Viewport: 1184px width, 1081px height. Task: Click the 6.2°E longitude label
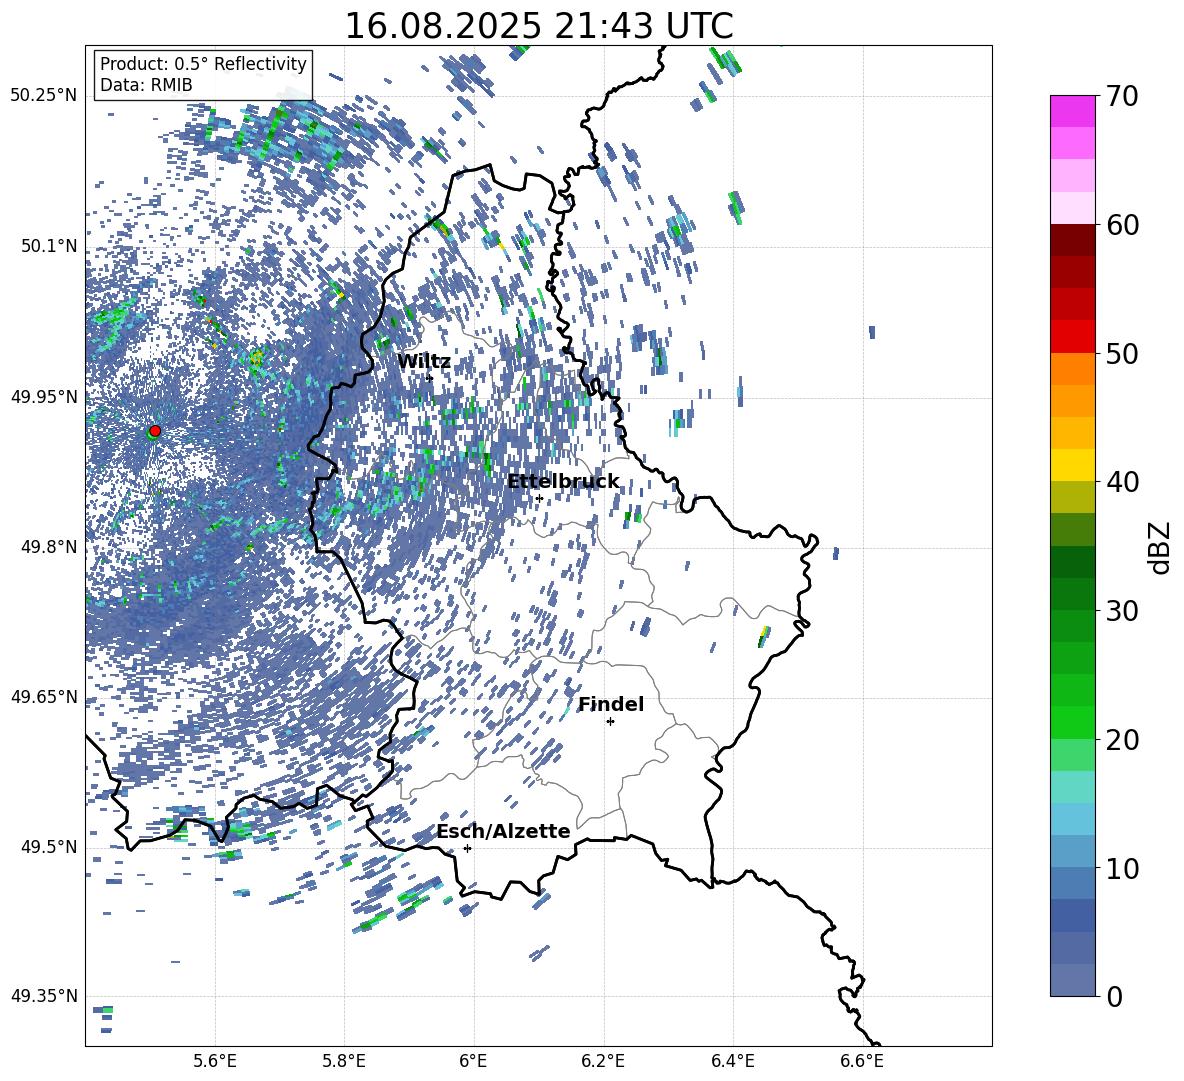603,1061
